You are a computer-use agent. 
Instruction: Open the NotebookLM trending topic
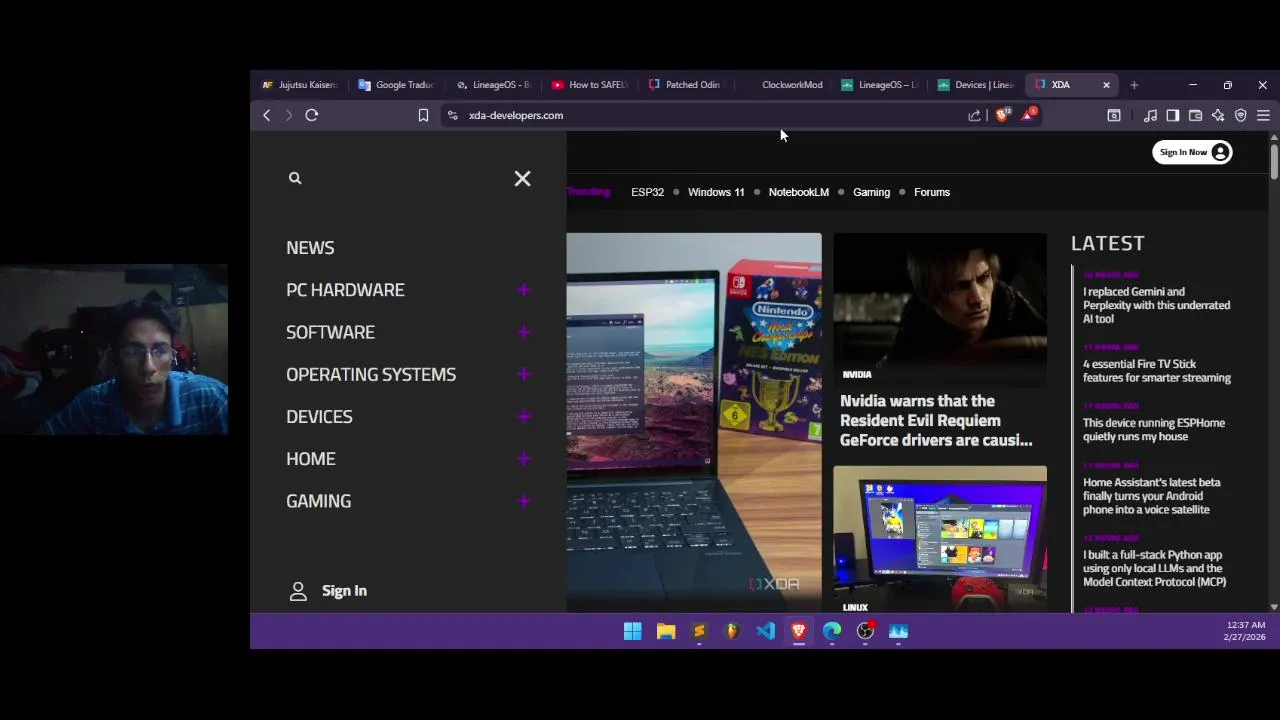(798, 192)
